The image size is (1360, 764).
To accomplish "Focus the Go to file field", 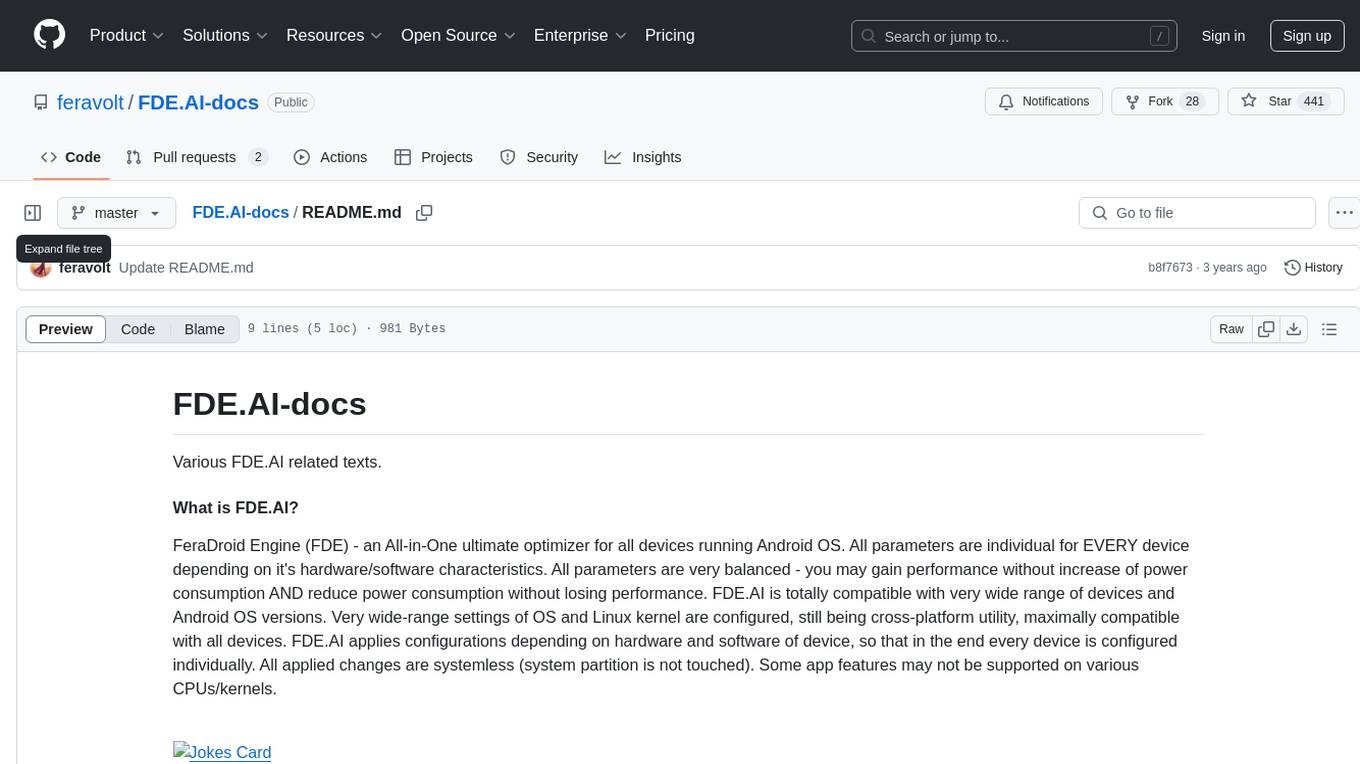I will coord(1197,213).
